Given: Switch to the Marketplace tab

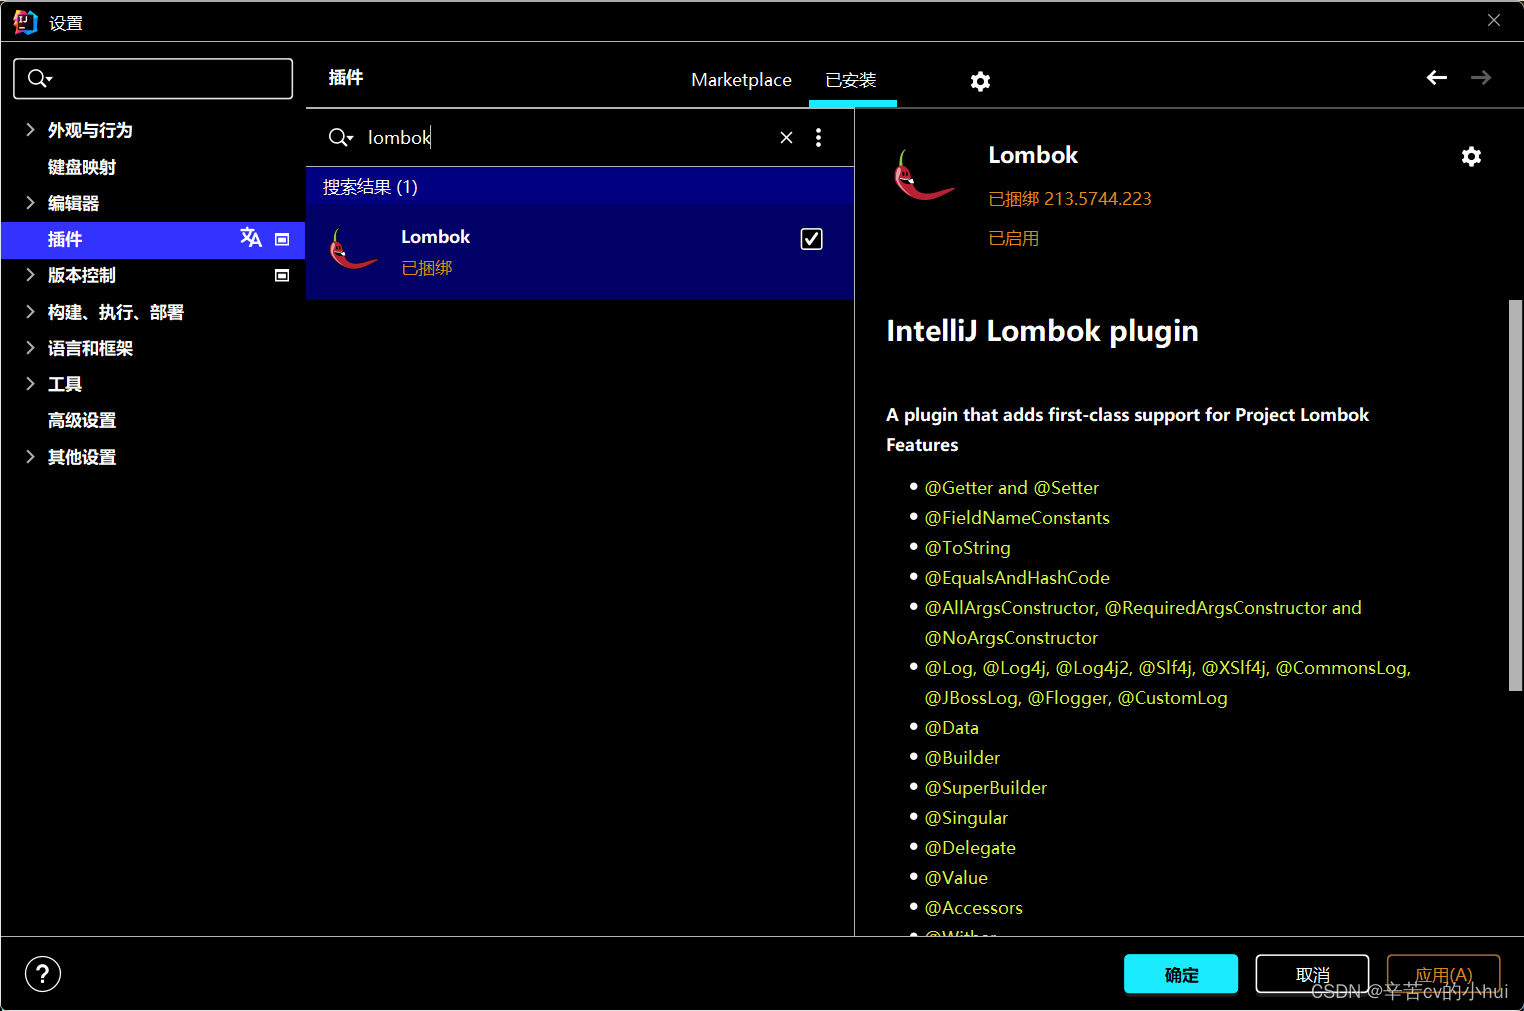Looking at the screenshot, I should click(741, 80).
